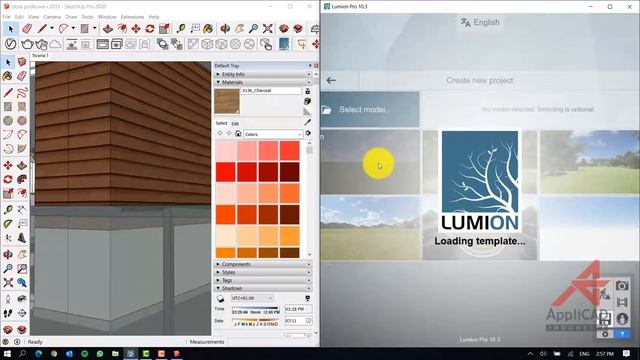Select the Tape Measure tool in top toolbar
The width and height of the screenshot is (640, 360).
pyautogui.click(x=181, y=29)
